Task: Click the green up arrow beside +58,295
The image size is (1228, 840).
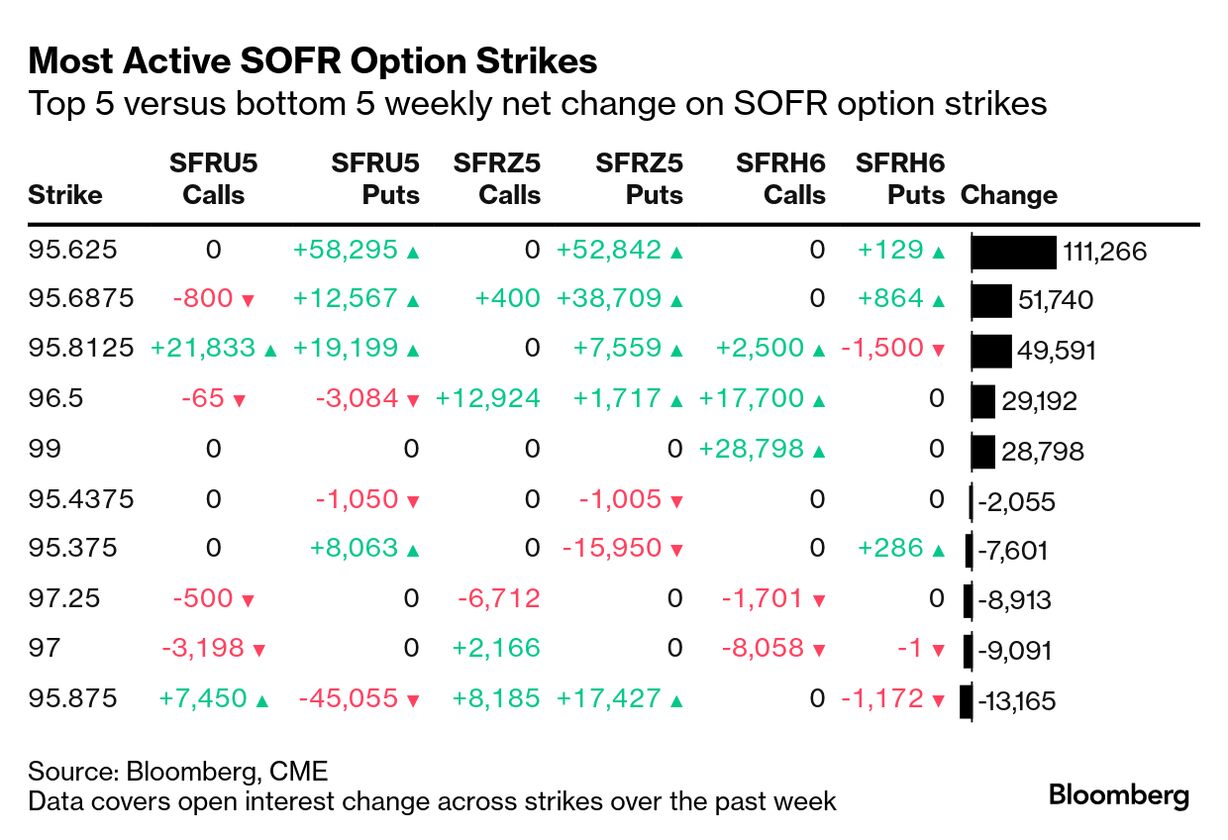Action: [413, 252]
